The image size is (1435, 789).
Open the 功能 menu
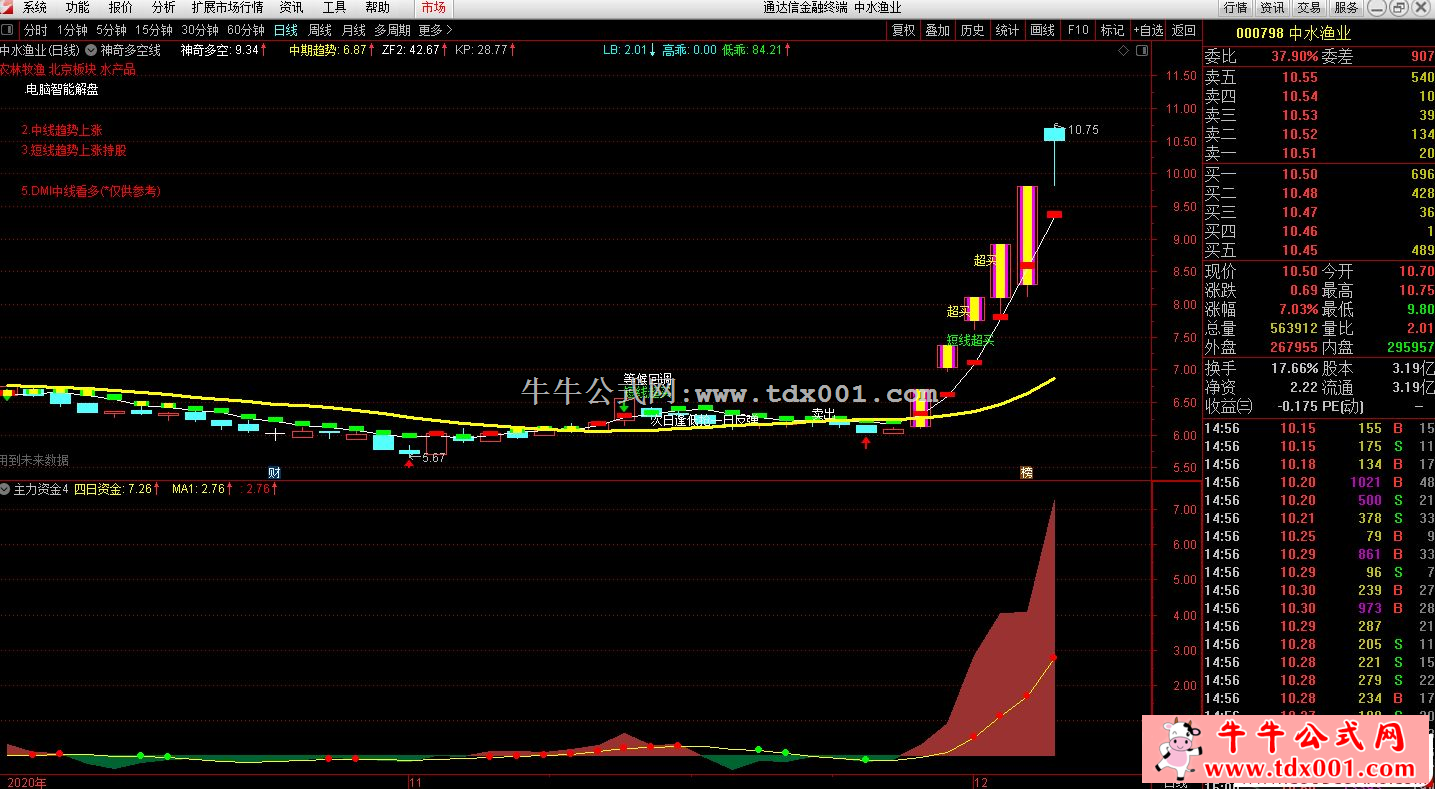pyautogui.click(x=77, y=7)
